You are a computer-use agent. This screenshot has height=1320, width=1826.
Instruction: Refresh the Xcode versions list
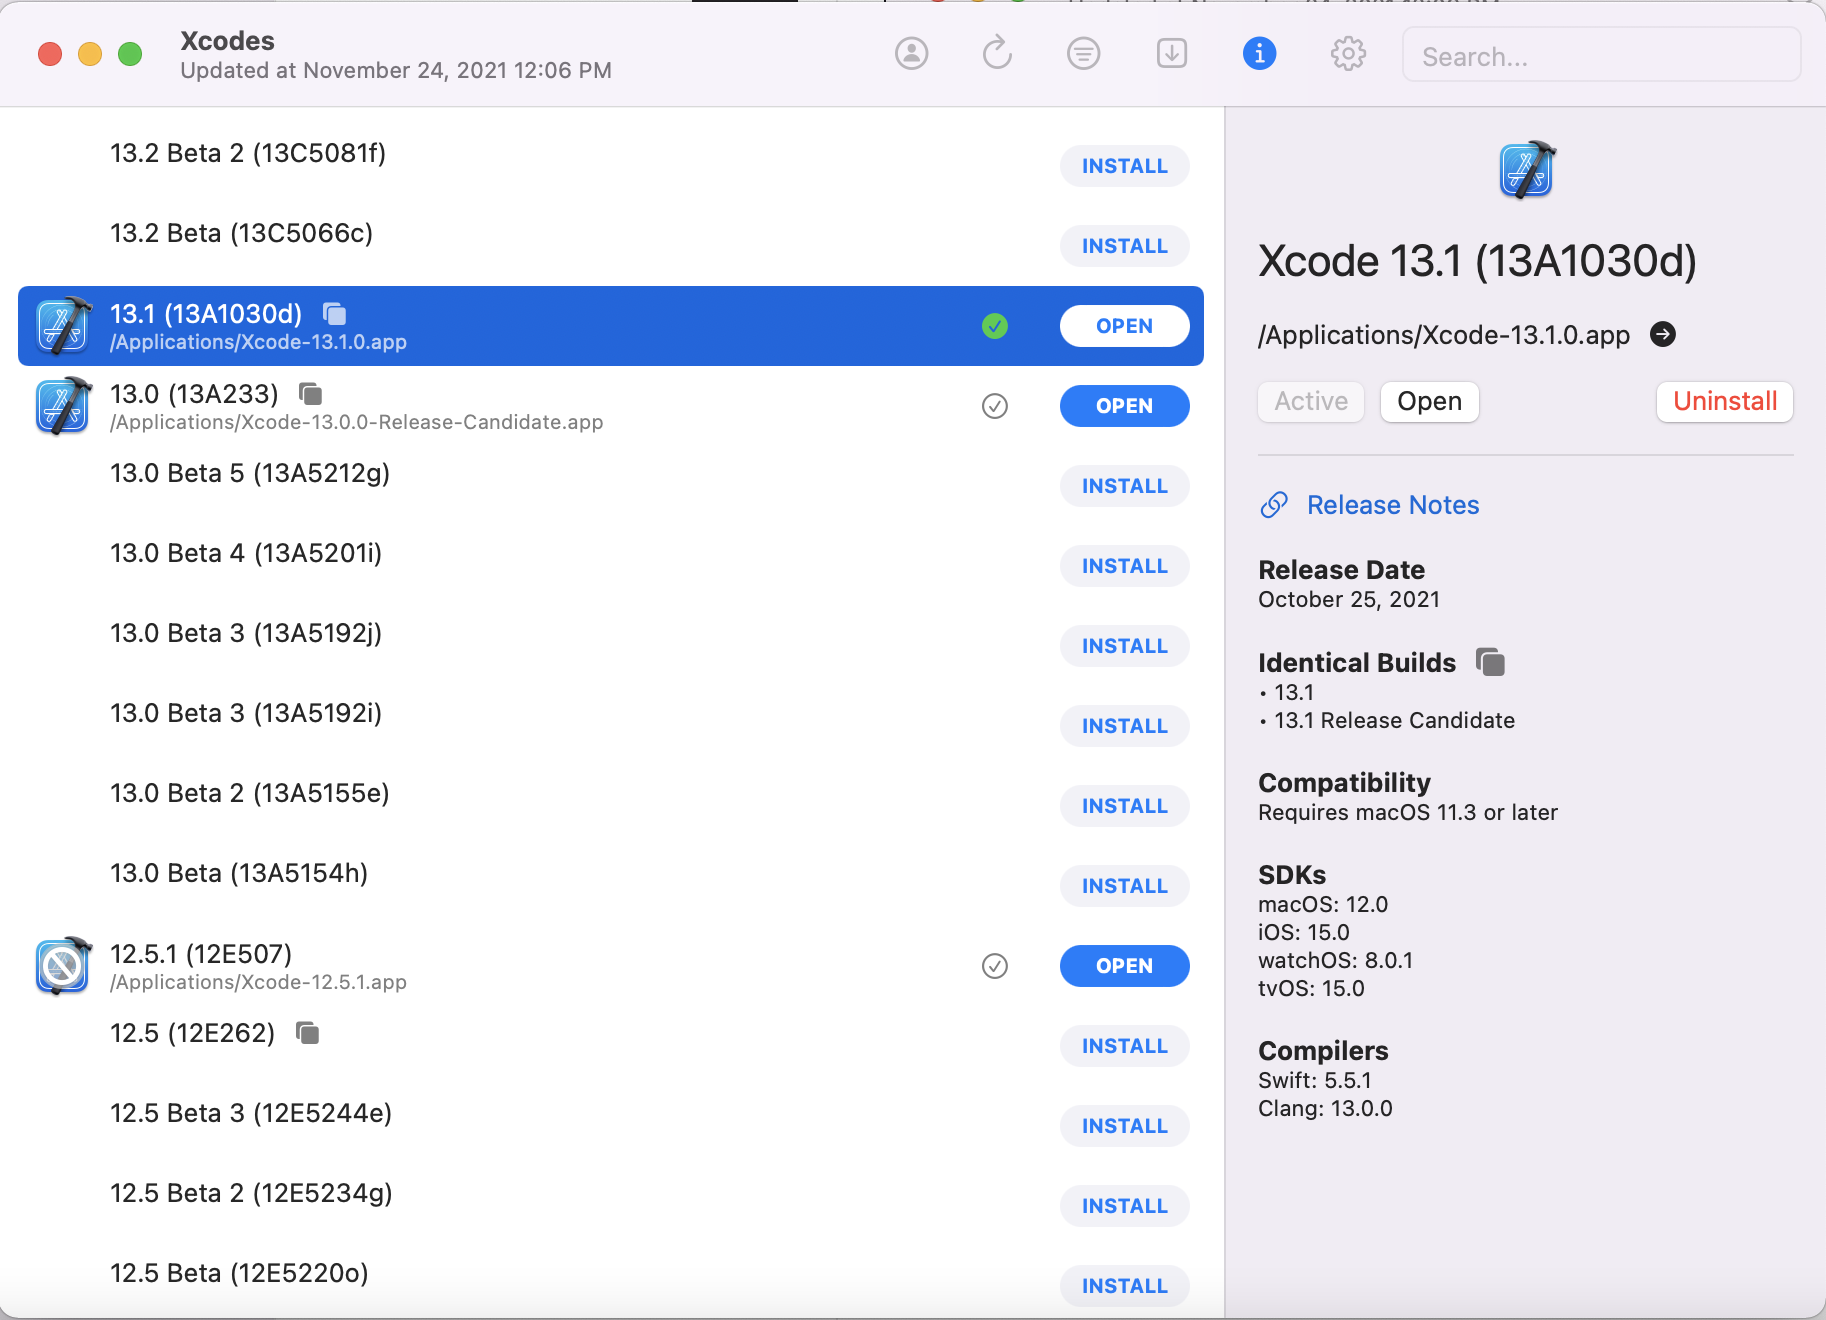click(997, 53)
